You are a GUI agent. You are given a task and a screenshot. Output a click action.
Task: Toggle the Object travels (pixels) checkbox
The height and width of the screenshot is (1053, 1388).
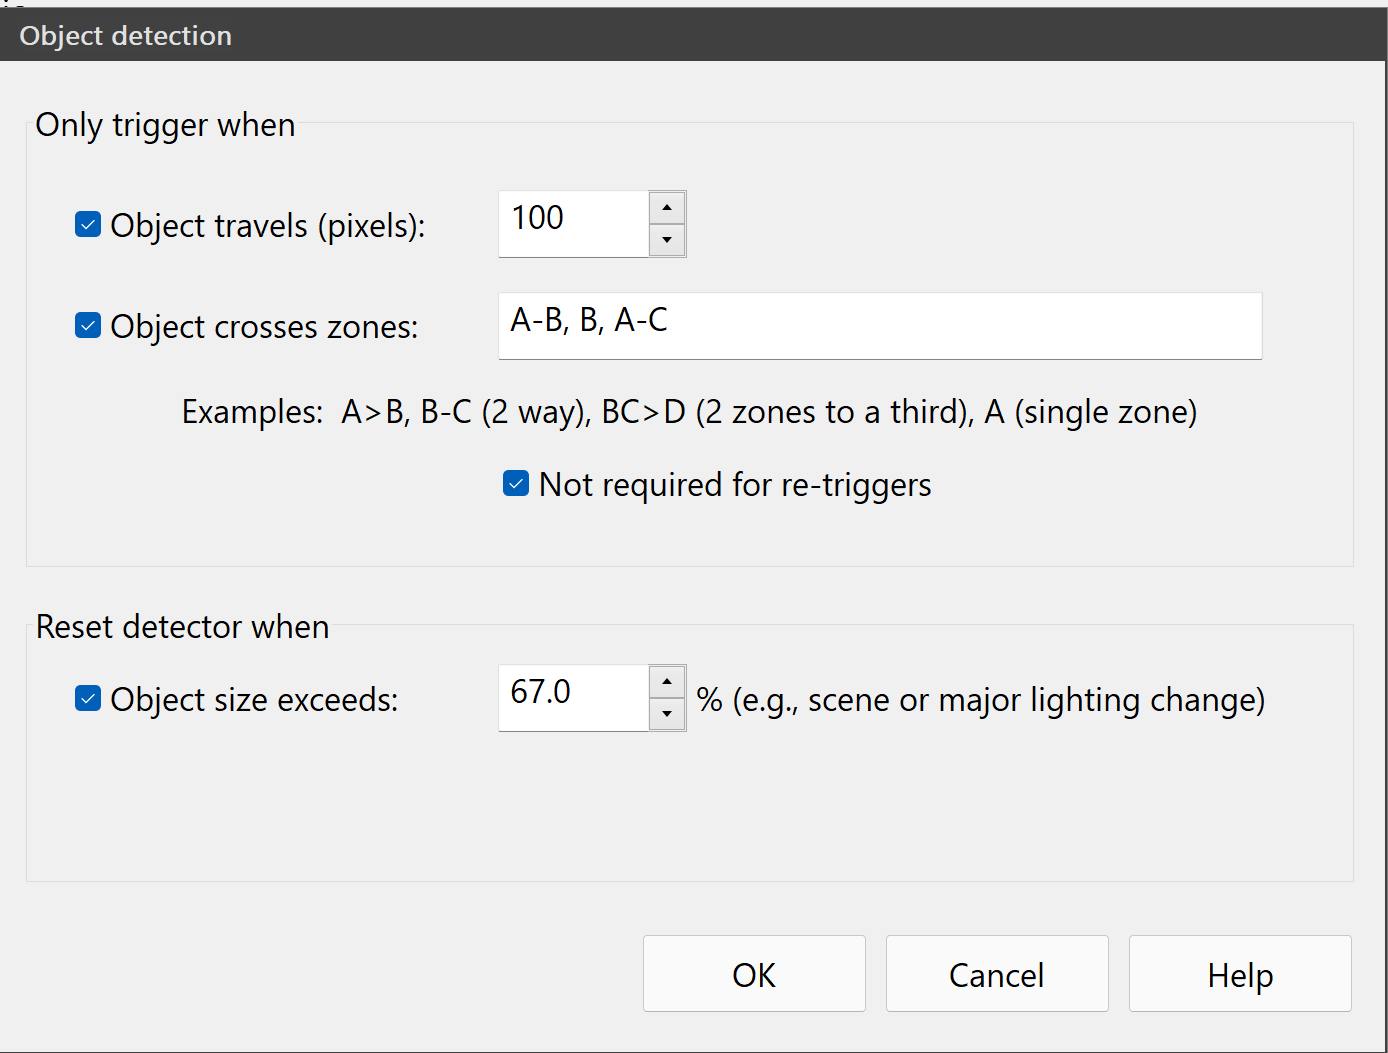(x=88, y=225)
